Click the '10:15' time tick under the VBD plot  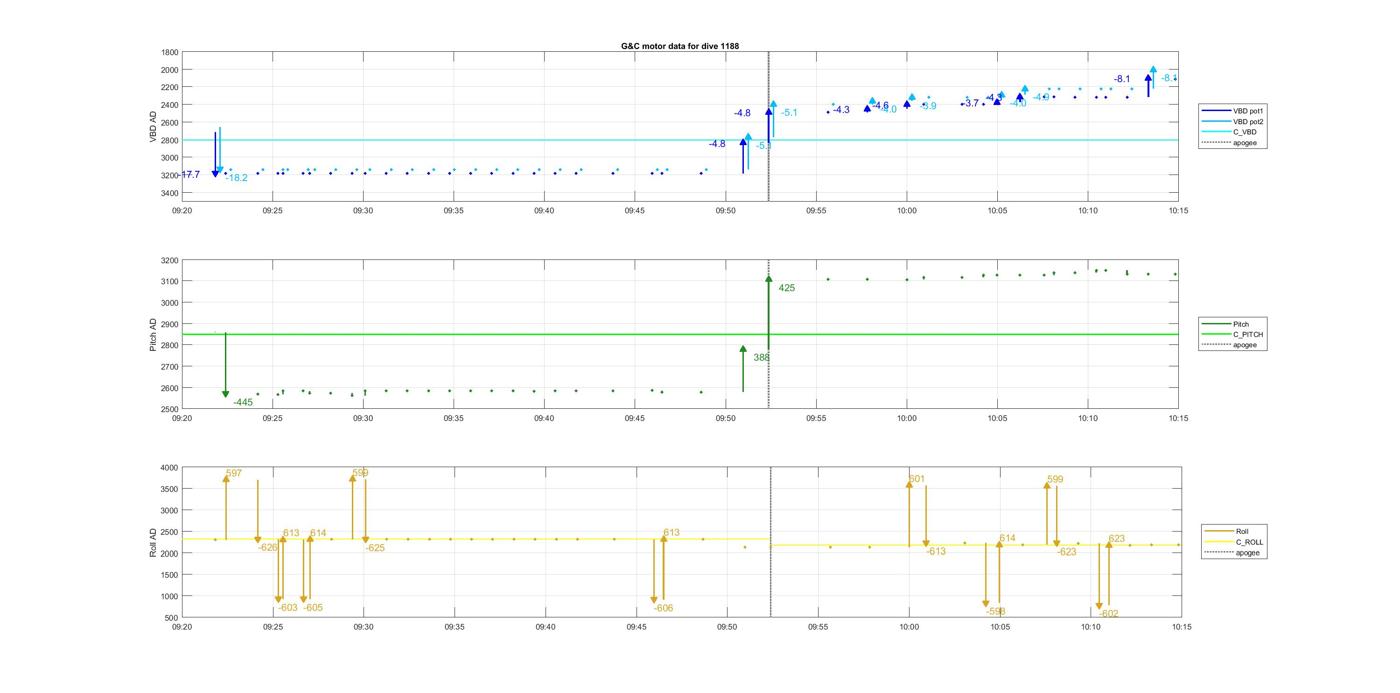pyautogui.click(x=1178, y=211)
